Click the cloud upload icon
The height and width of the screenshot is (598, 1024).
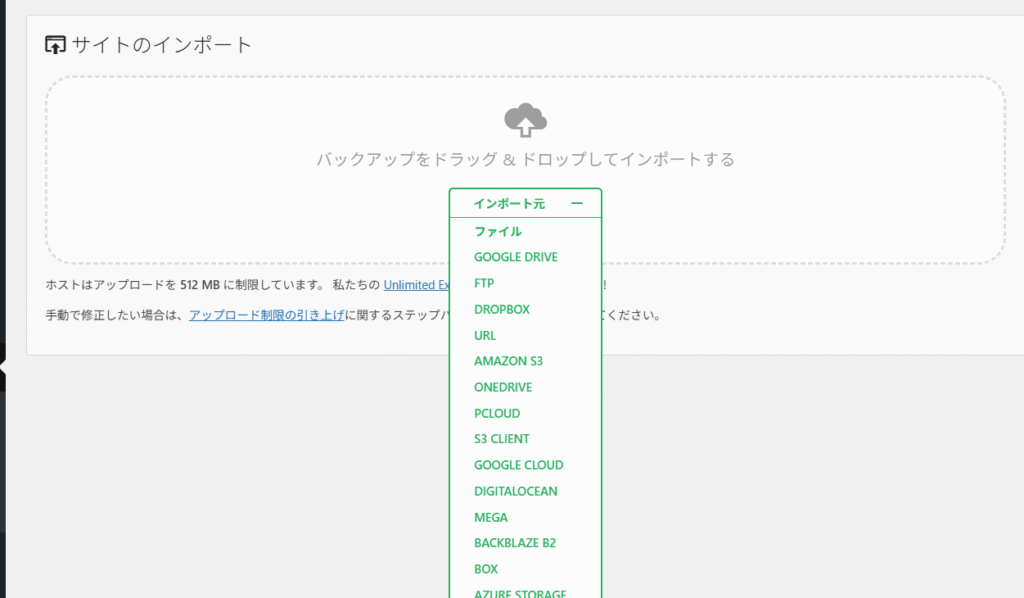(x=525, y=120)
